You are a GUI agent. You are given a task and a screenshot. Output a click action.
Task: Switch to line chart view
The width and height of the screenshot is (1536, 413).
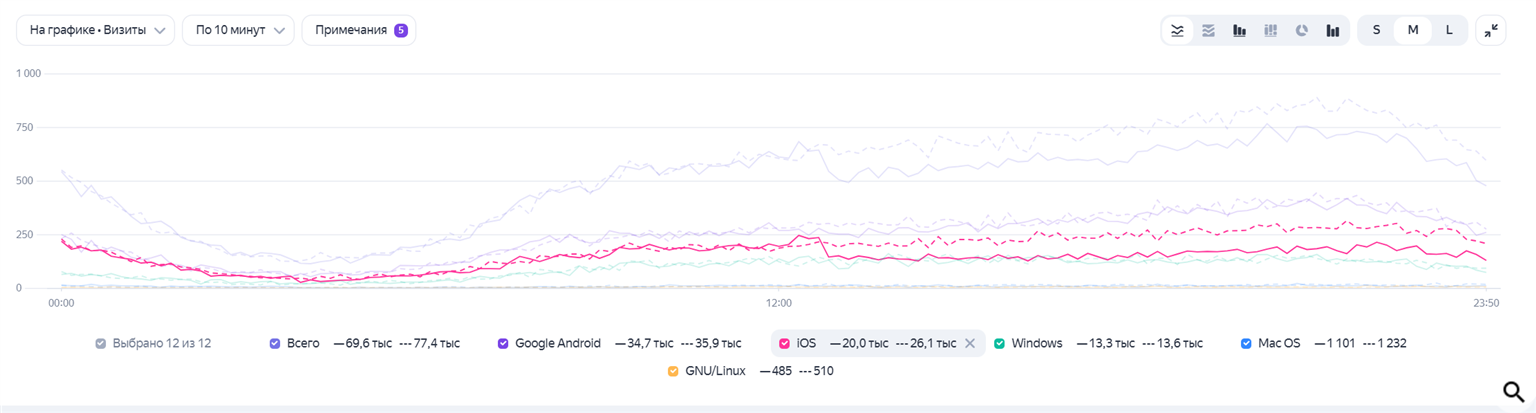1178,30
